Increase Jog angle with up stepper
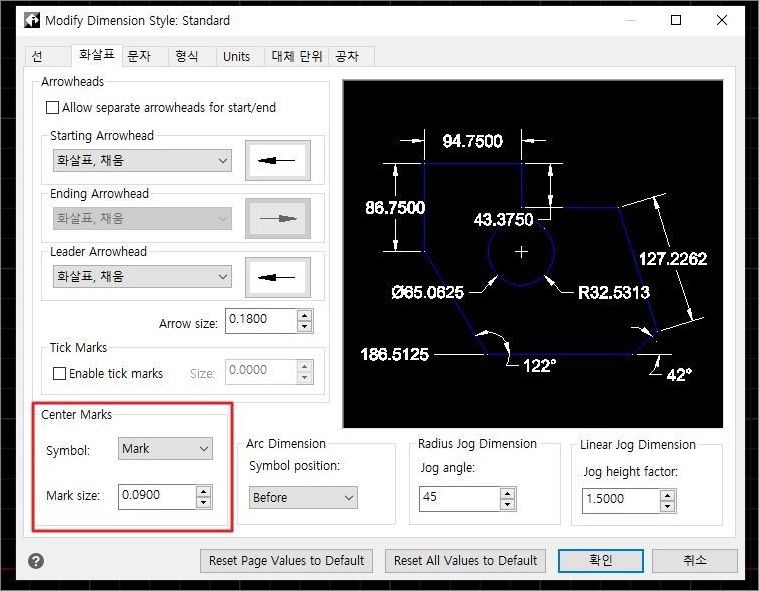The width and height of the screenshot is (759, 591). pyautogui.click(x=507, y=494)
